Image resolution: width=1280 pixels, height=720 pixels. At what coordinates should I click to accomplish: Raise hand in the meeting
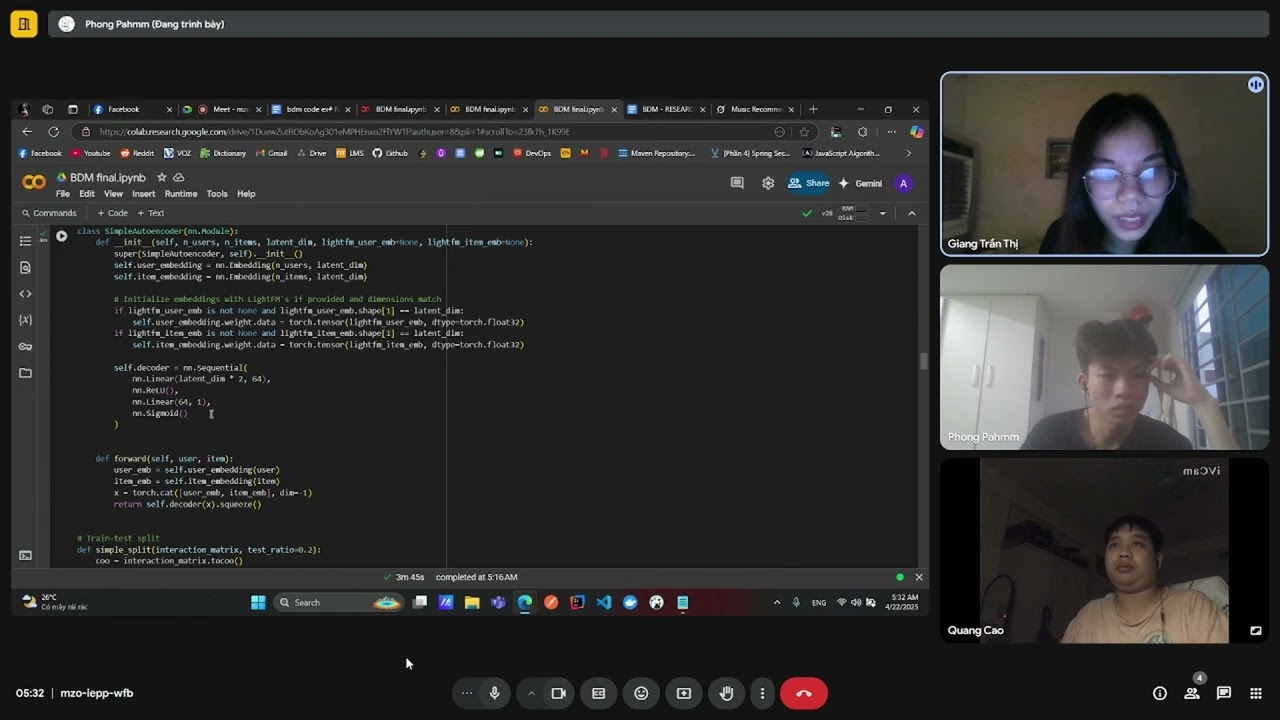727,693
